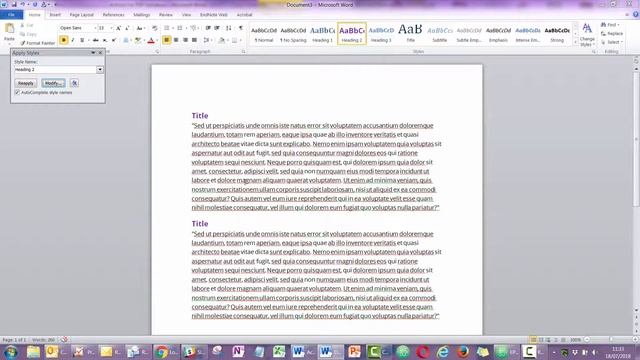Apply the Strong style from the gallery
Screen dimensions: 640x360
557,34
